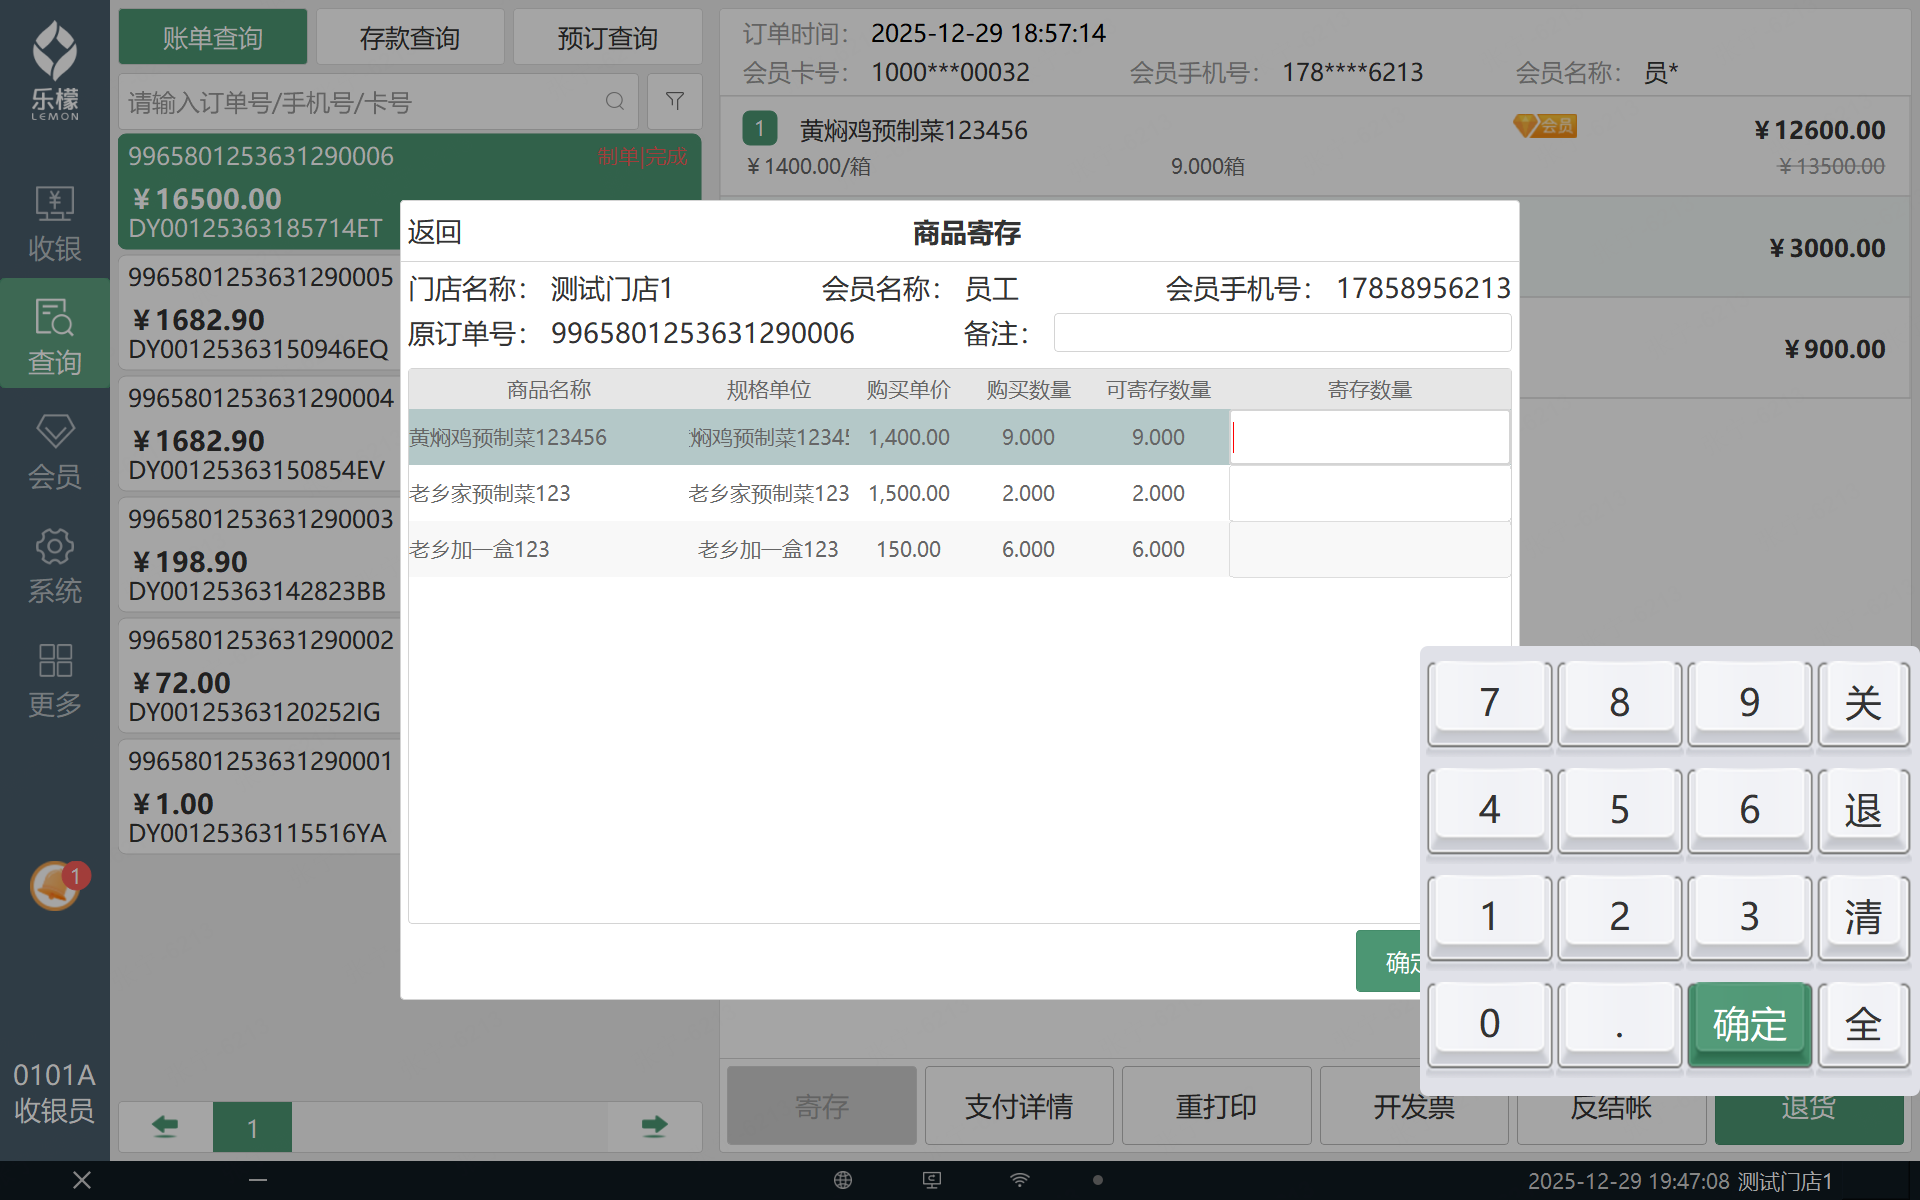
Task: Open the 系统 settings gear icon
Action: 54,564
